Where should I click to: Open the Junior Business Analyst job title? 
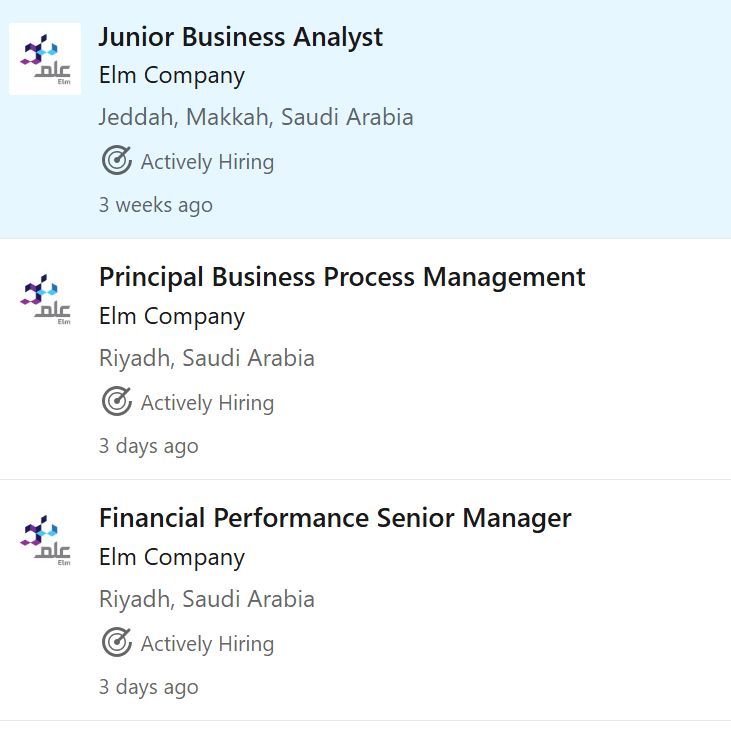tap(241, 37)
